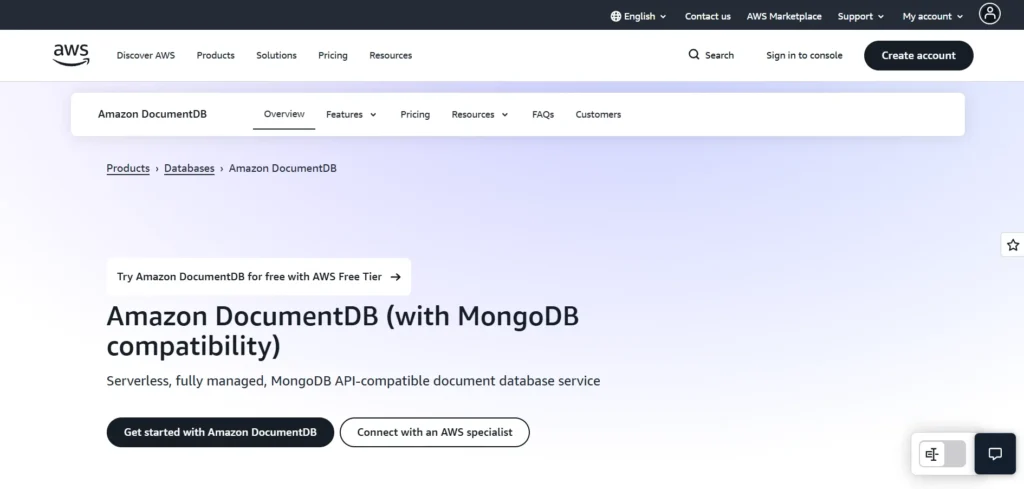
Task: Click the Amazon DocumentDB nav title
Action: (152, 114)
